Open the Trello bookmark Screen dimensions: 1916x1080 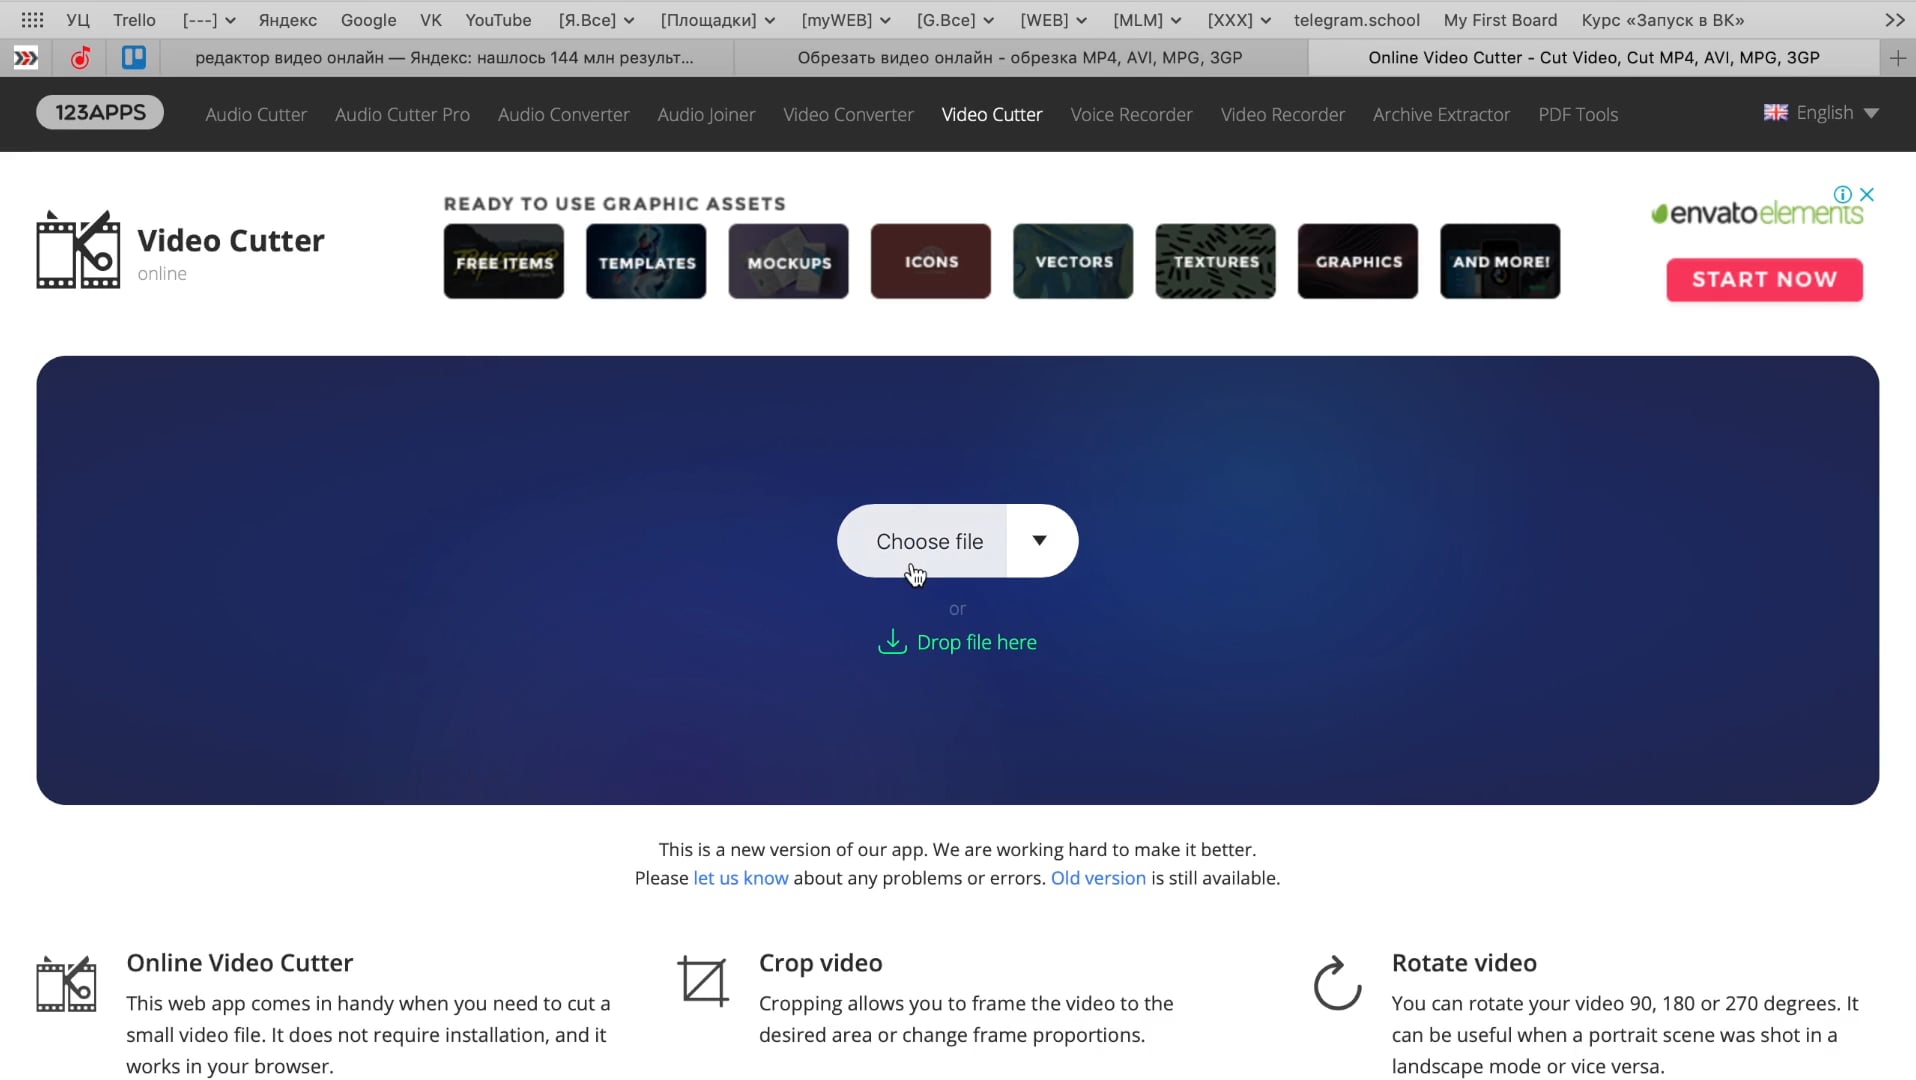click(134, 20)
